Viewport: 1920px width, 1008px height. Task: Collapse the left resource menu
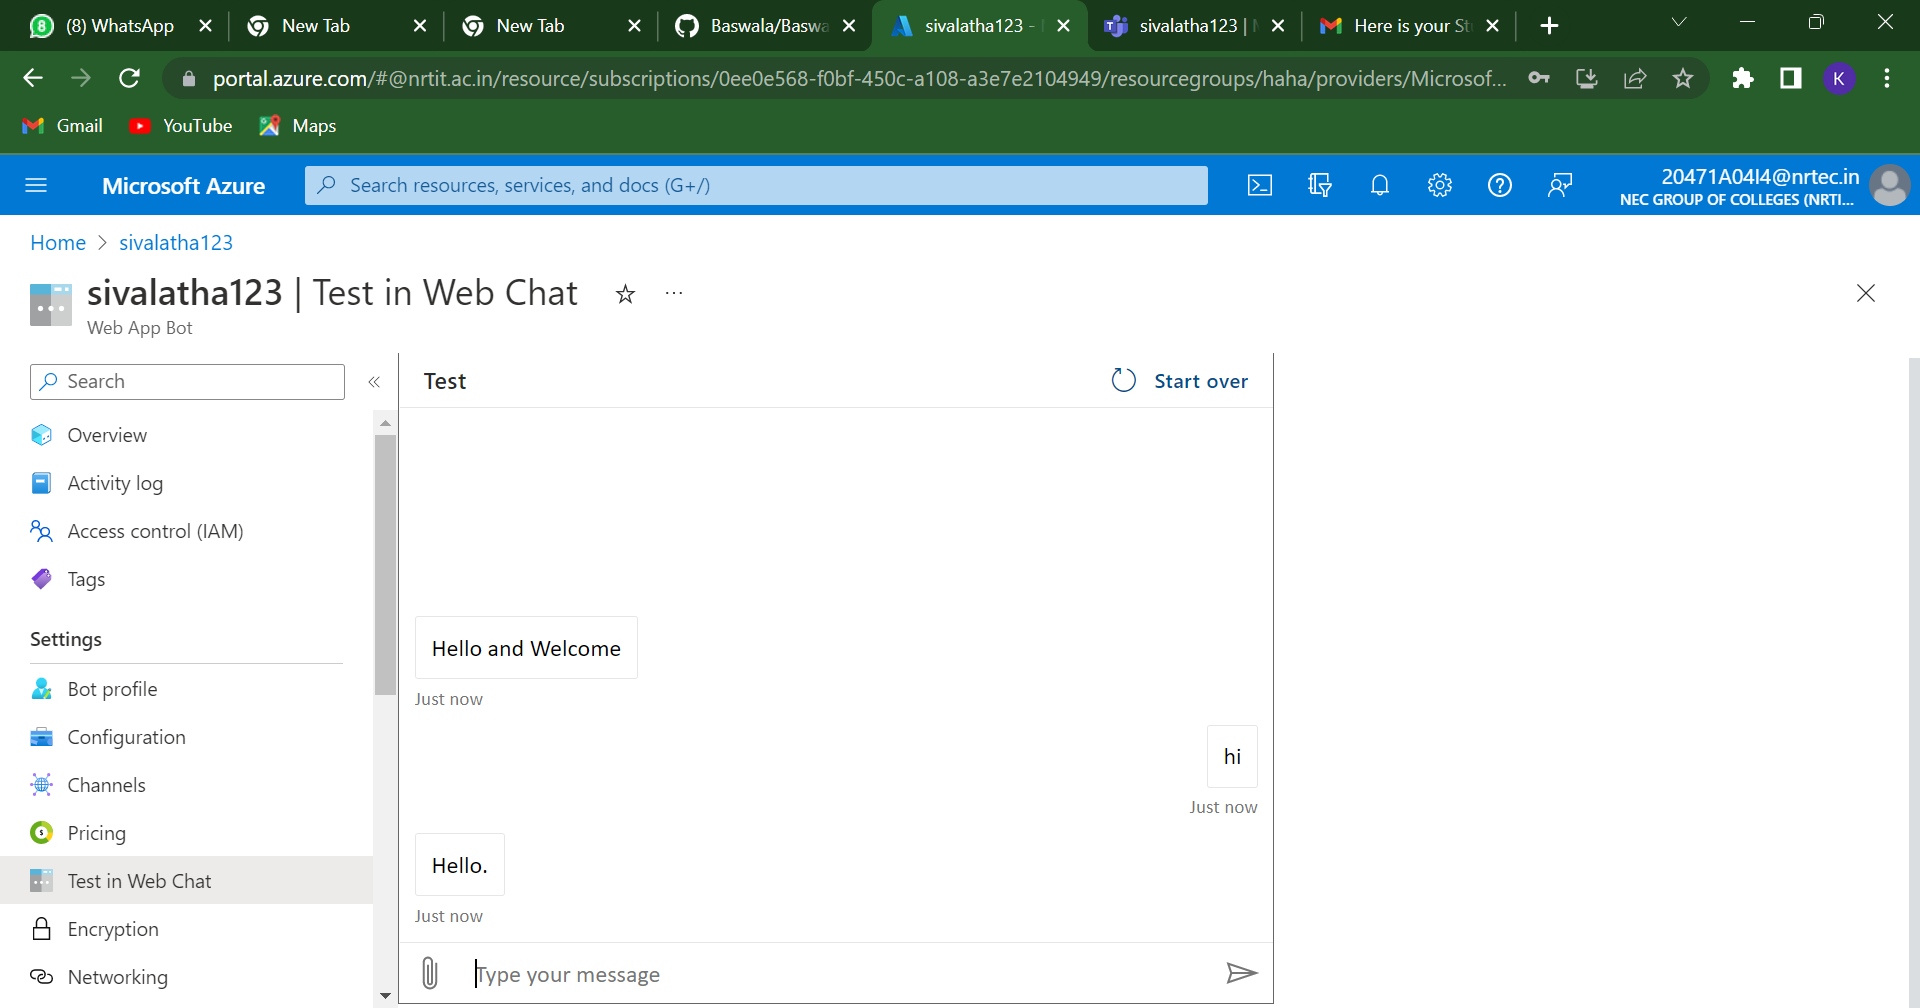tap(374, 382)
